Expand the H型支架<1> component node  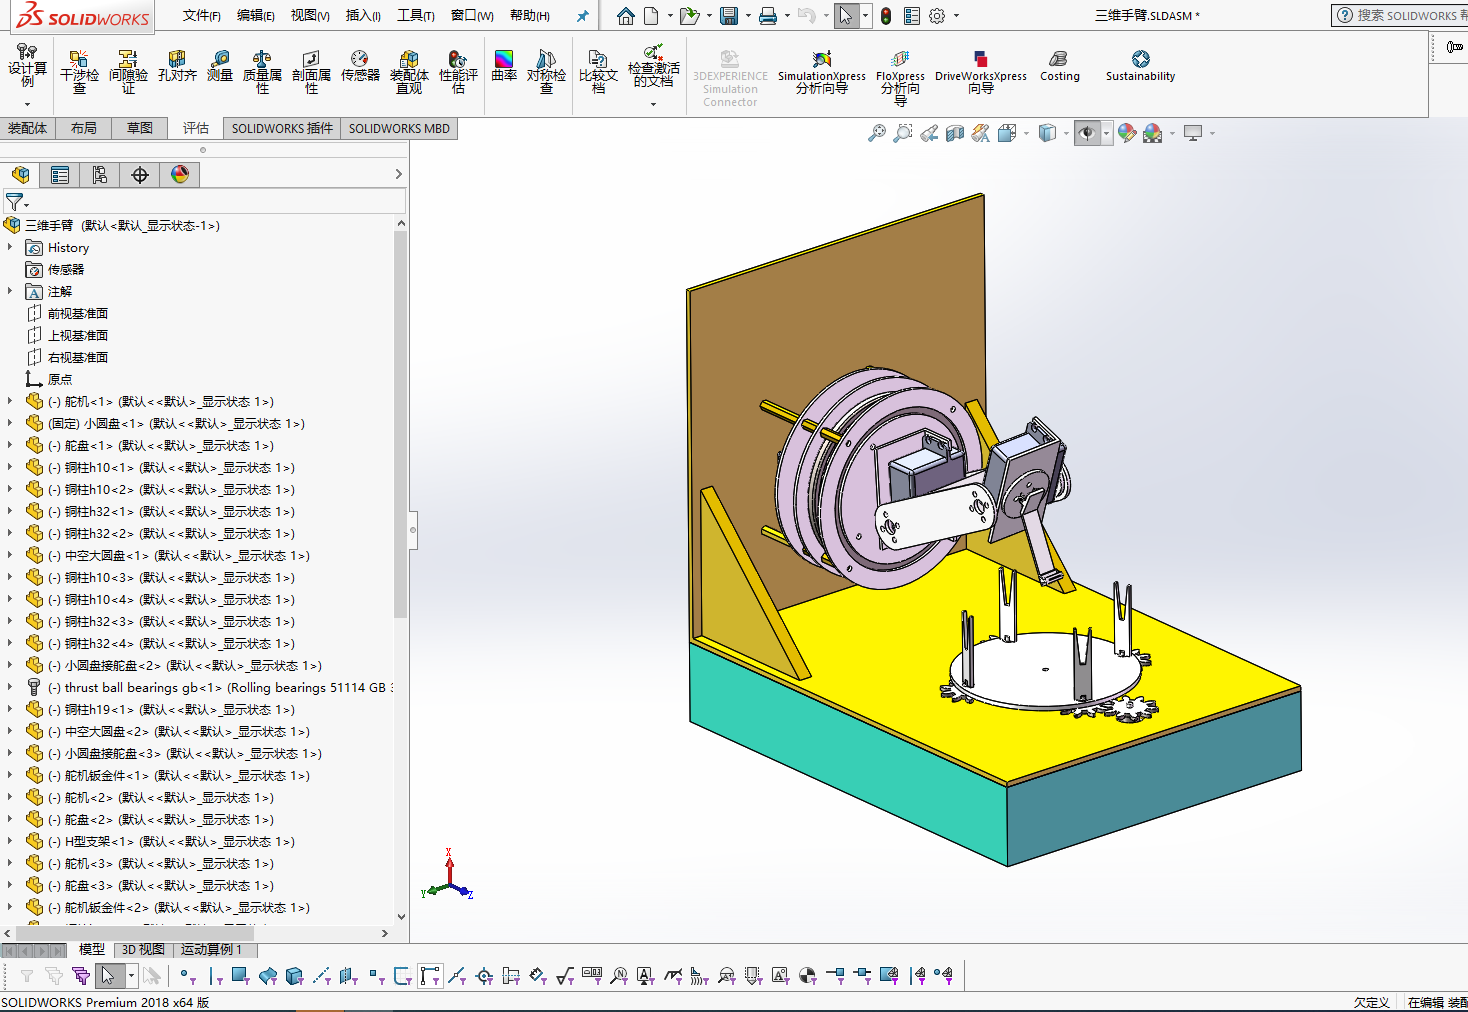pos(10,841)
